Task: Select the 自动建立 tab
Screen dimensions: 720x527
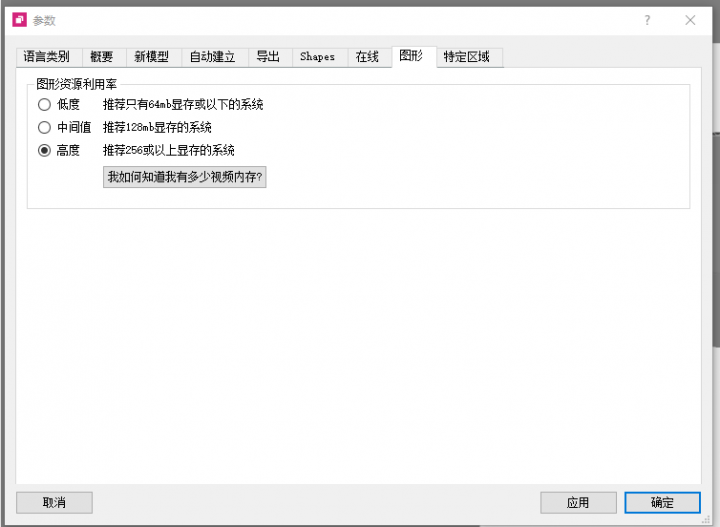Action: pos(212,57)
